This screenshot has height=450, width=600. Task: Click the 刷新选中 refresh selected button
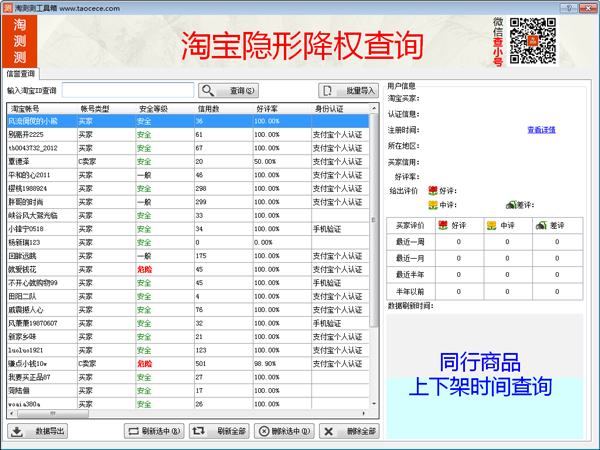pos(154,431)
